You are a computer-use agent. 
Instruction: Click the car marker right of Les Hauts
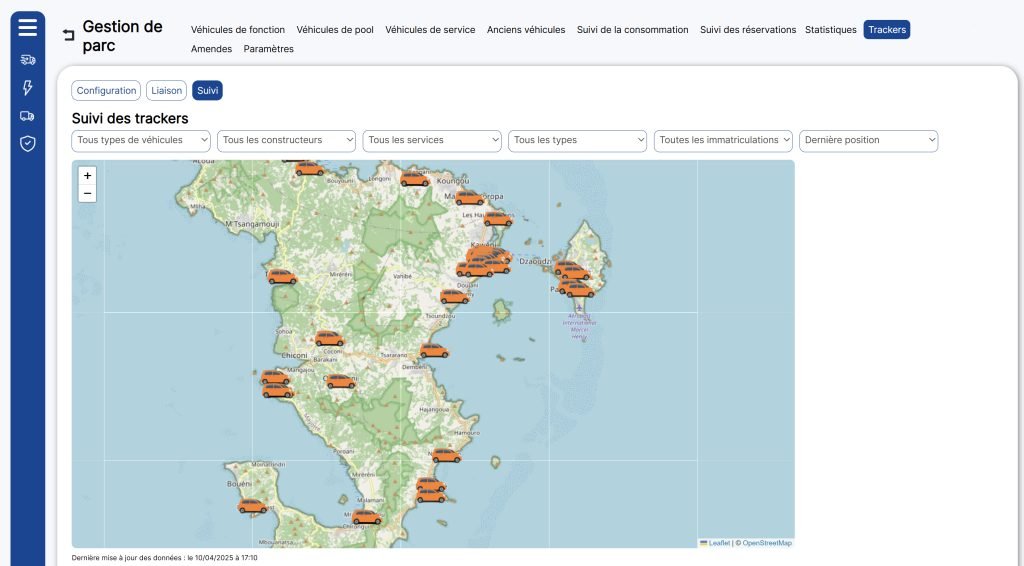(x=498, y=219)
